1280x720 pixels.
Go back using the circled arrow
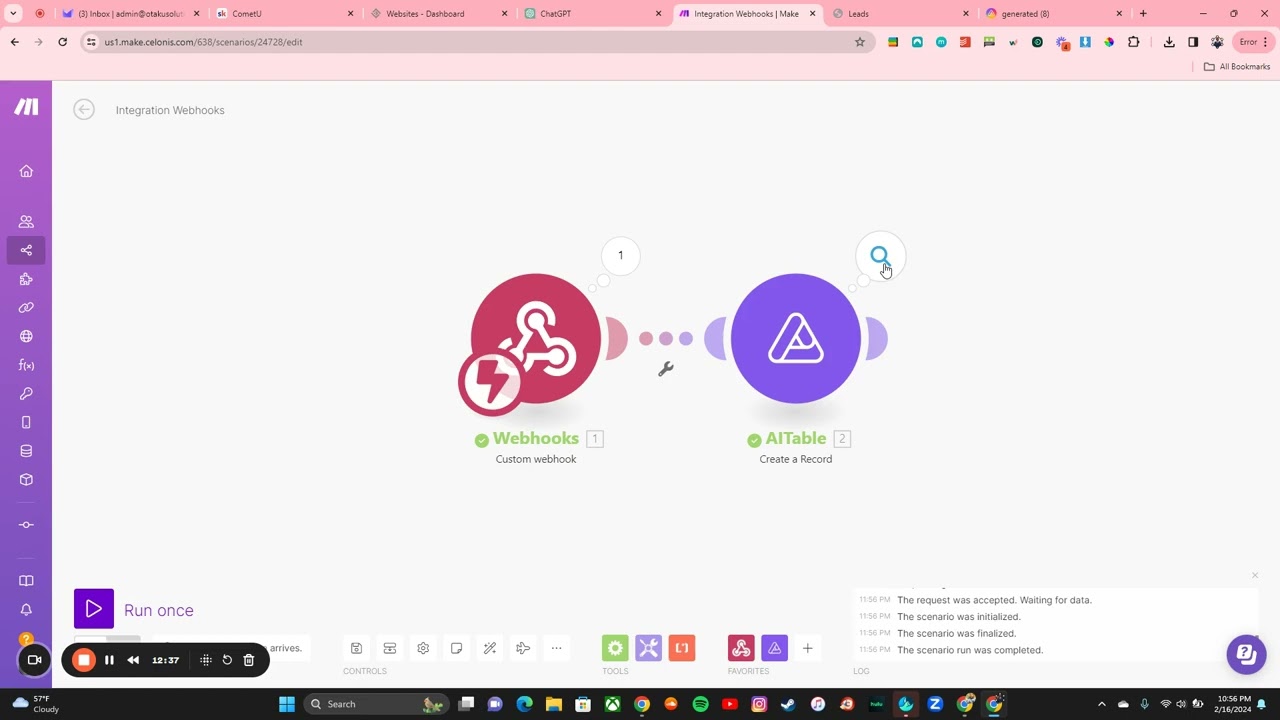pyautogui.click(x=84, y=110)
